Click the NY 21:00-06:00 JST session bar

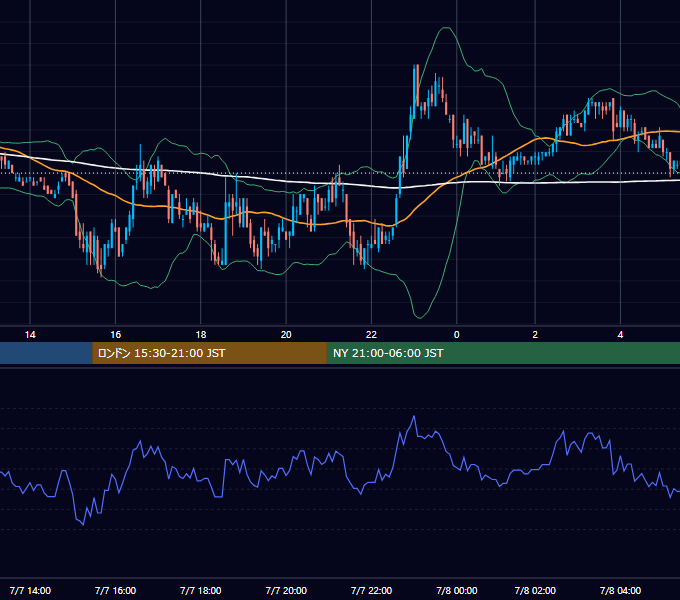tap(503, 353)
